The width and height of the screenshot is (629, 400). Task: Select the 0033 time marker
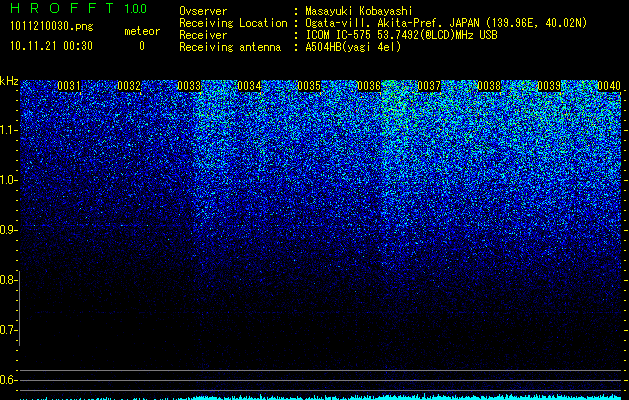[x=189, y=86]
